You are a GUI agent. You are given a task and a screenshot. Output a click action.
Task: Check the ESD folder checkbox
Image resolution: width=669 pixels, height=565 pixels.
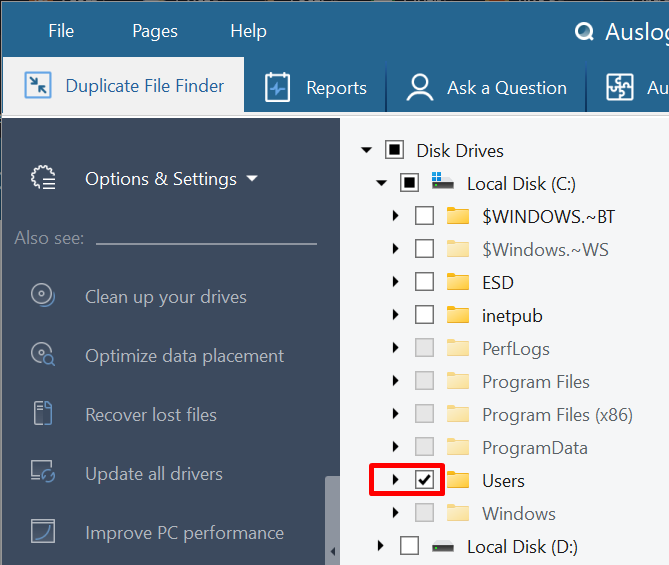pos(424,283)
